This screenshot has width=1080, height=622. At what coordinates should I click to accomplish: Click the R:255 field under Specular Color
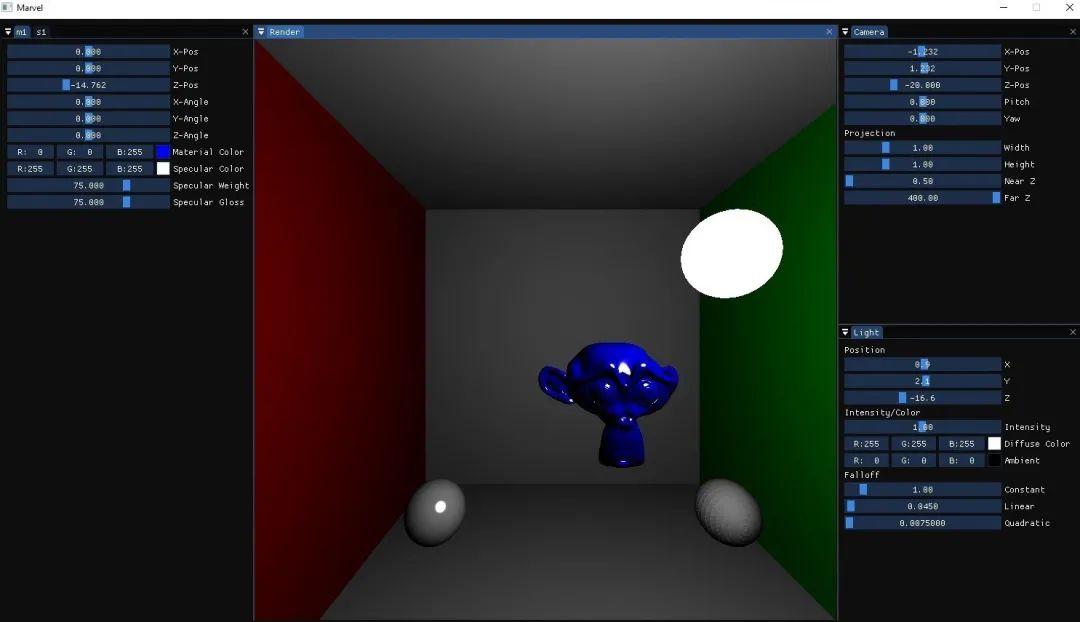(29, 168)
